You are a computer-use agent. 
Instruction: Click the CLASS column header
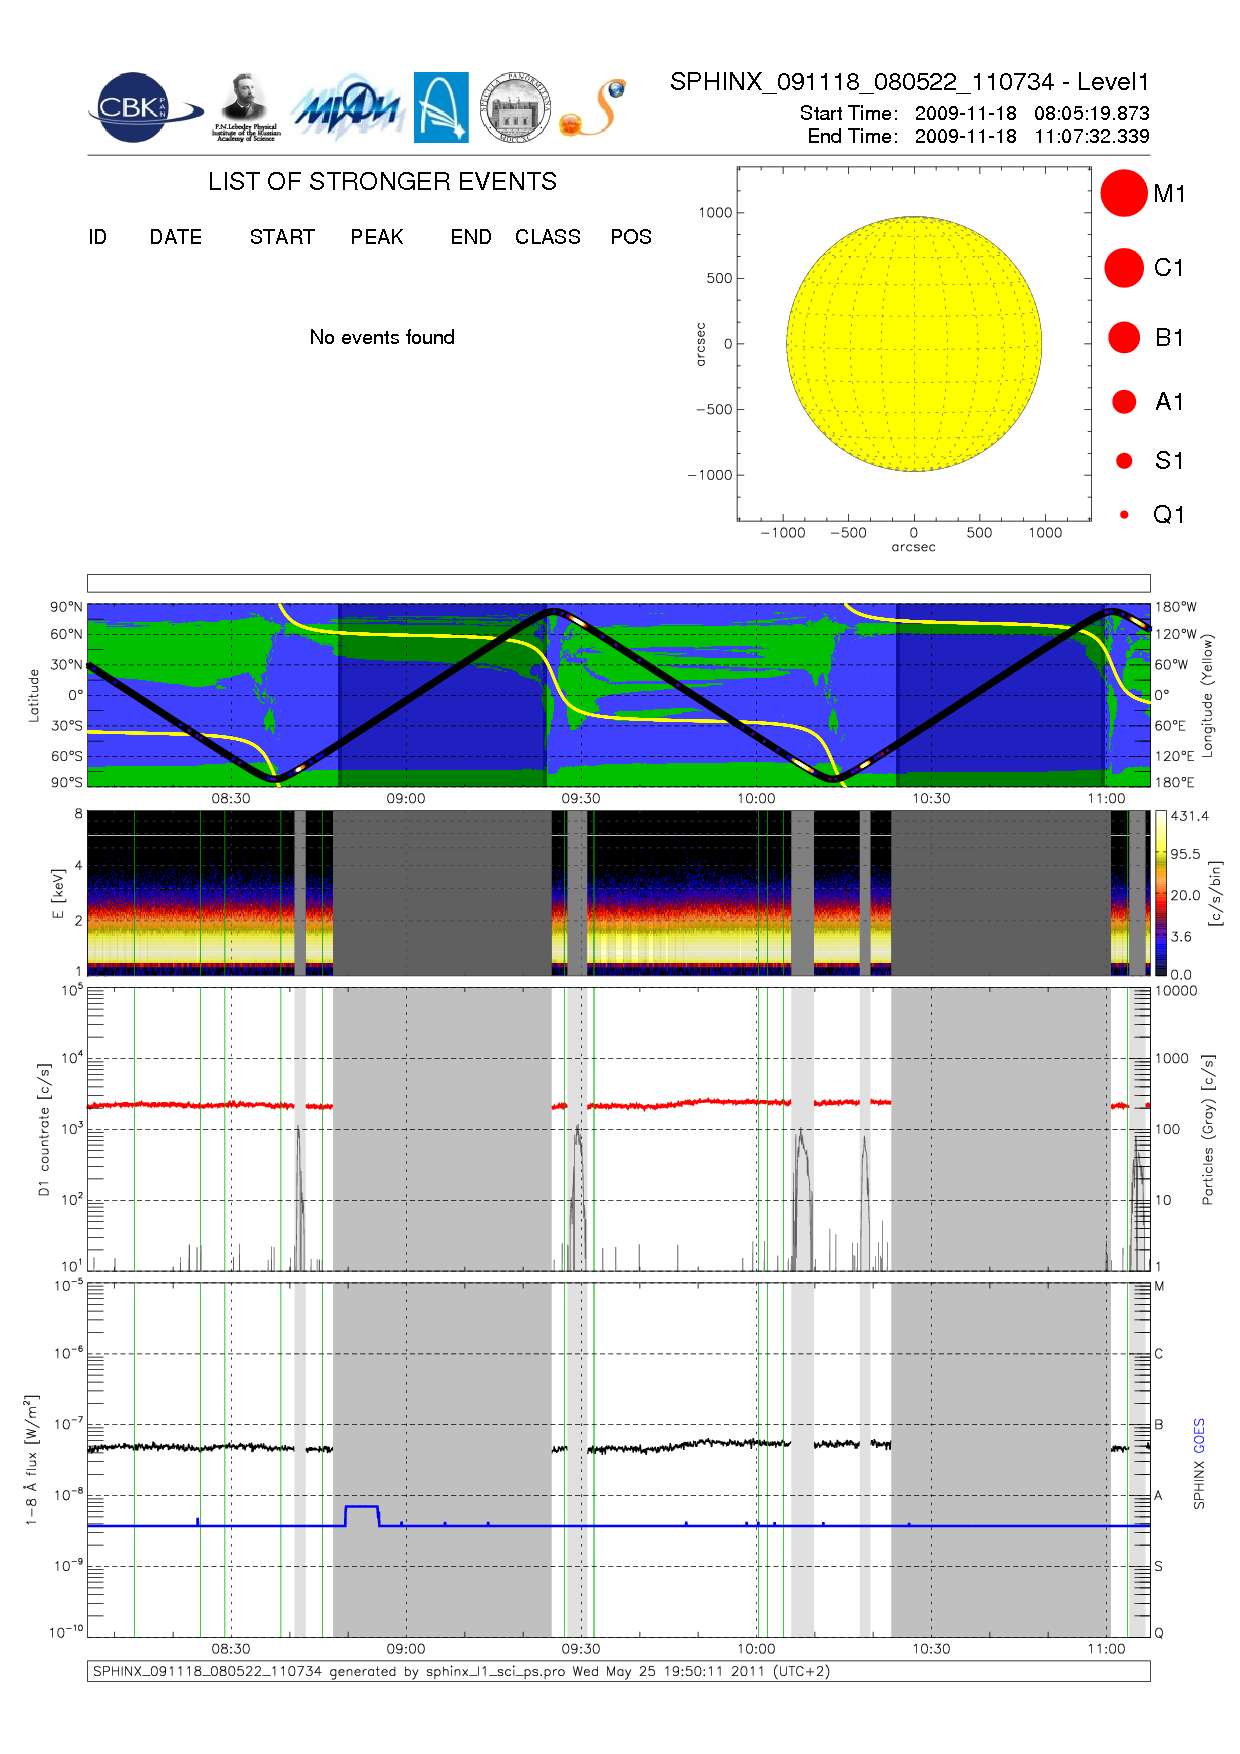(547, 237)
